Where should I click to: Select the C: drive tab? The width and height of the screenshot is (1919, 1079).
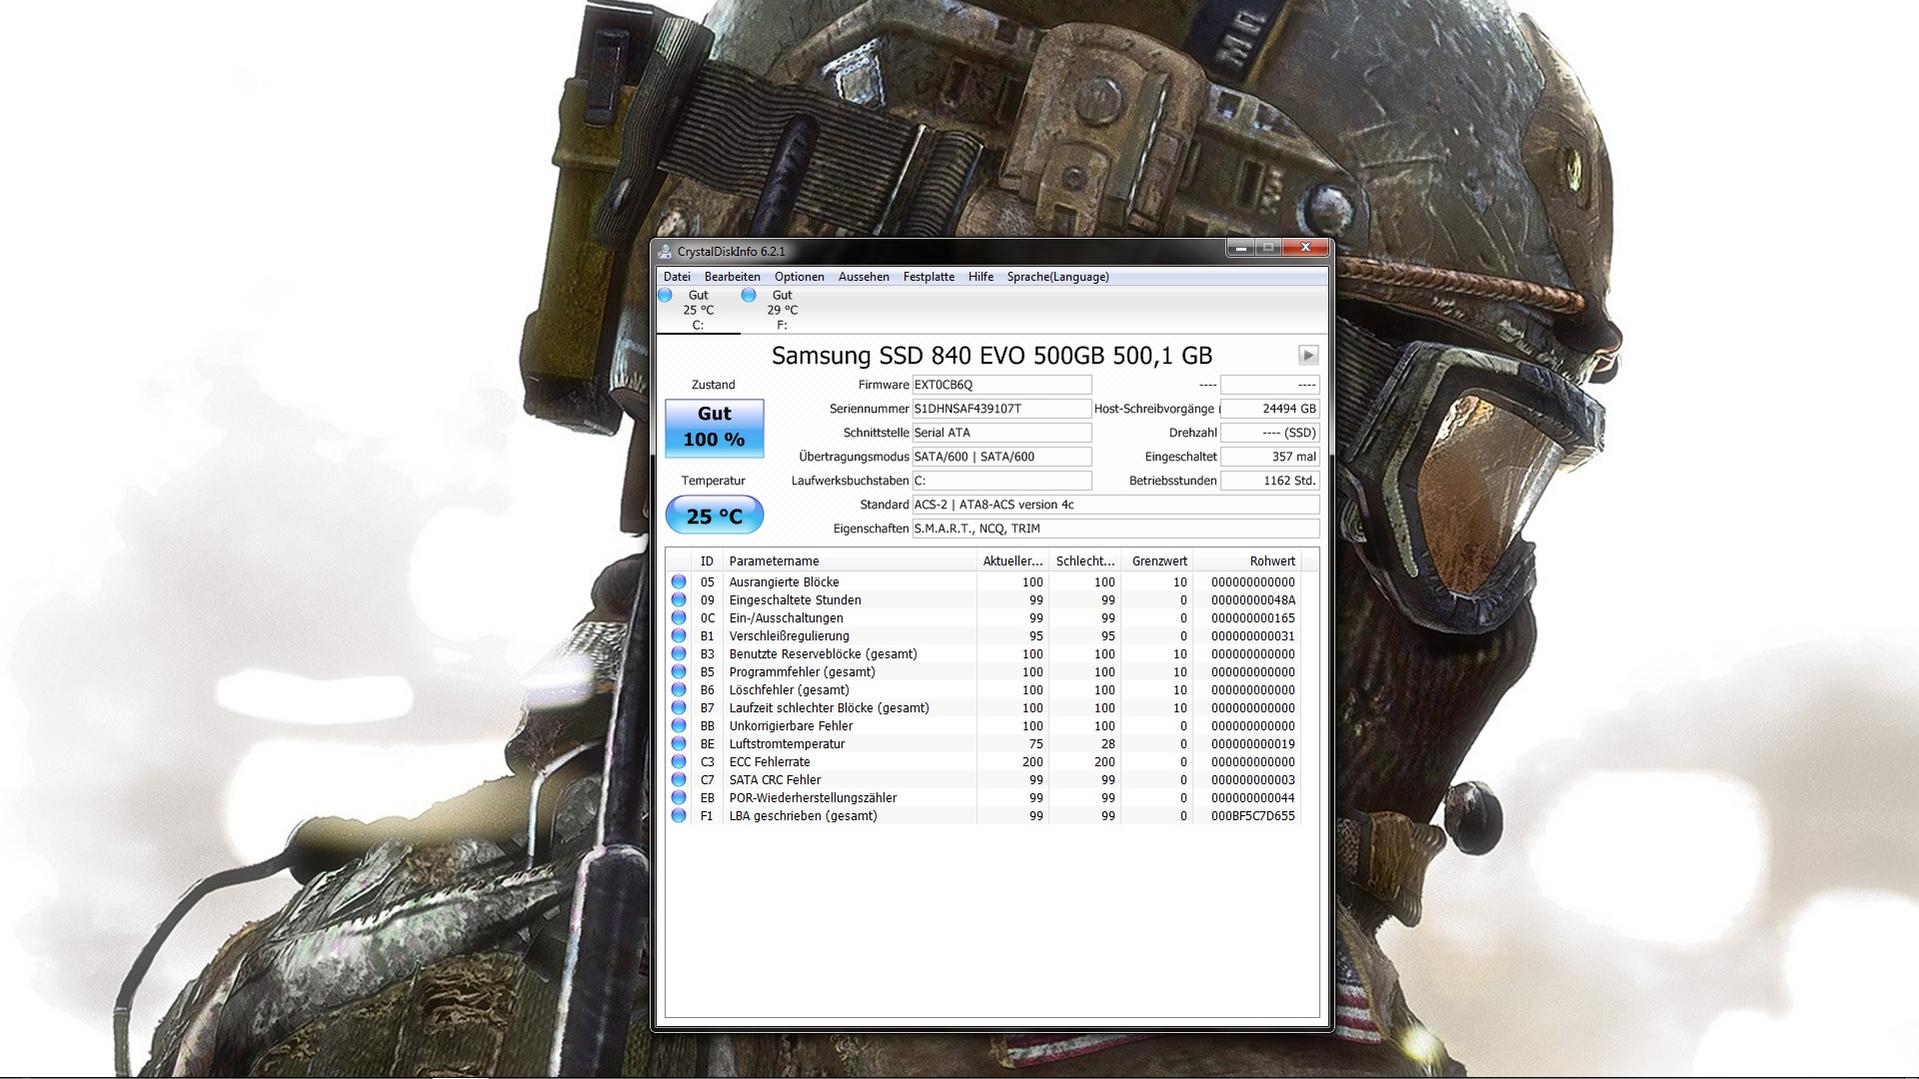698,310
